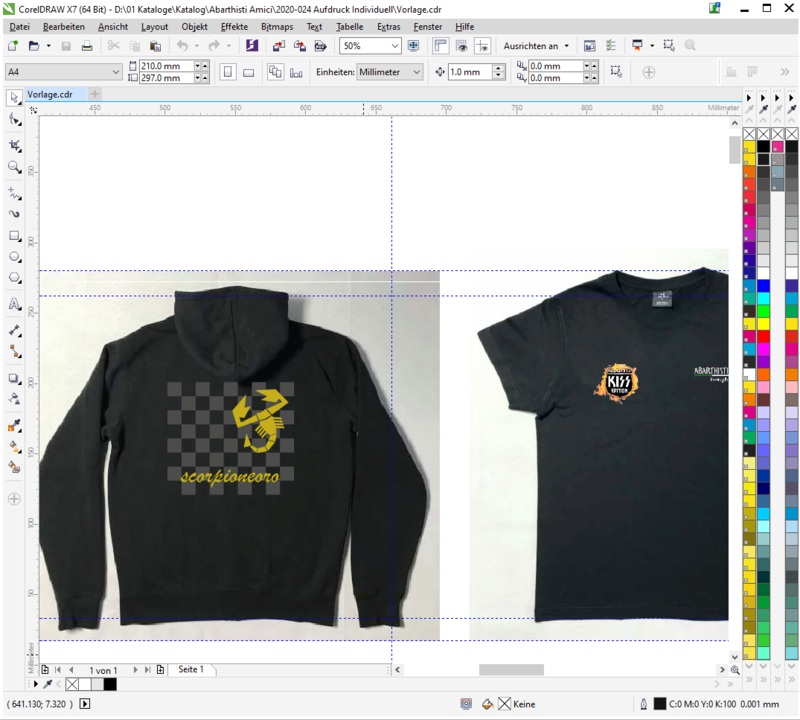The image size is (800, 720).
Task: Select the Artistic Media tool
Action: 14,214
